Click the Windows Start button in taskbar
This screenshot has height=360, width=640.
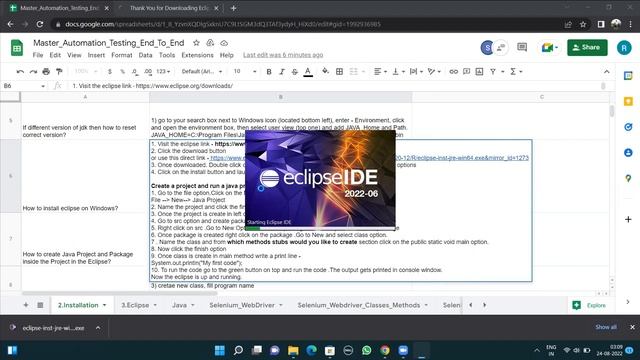click(x=220, y=351)
